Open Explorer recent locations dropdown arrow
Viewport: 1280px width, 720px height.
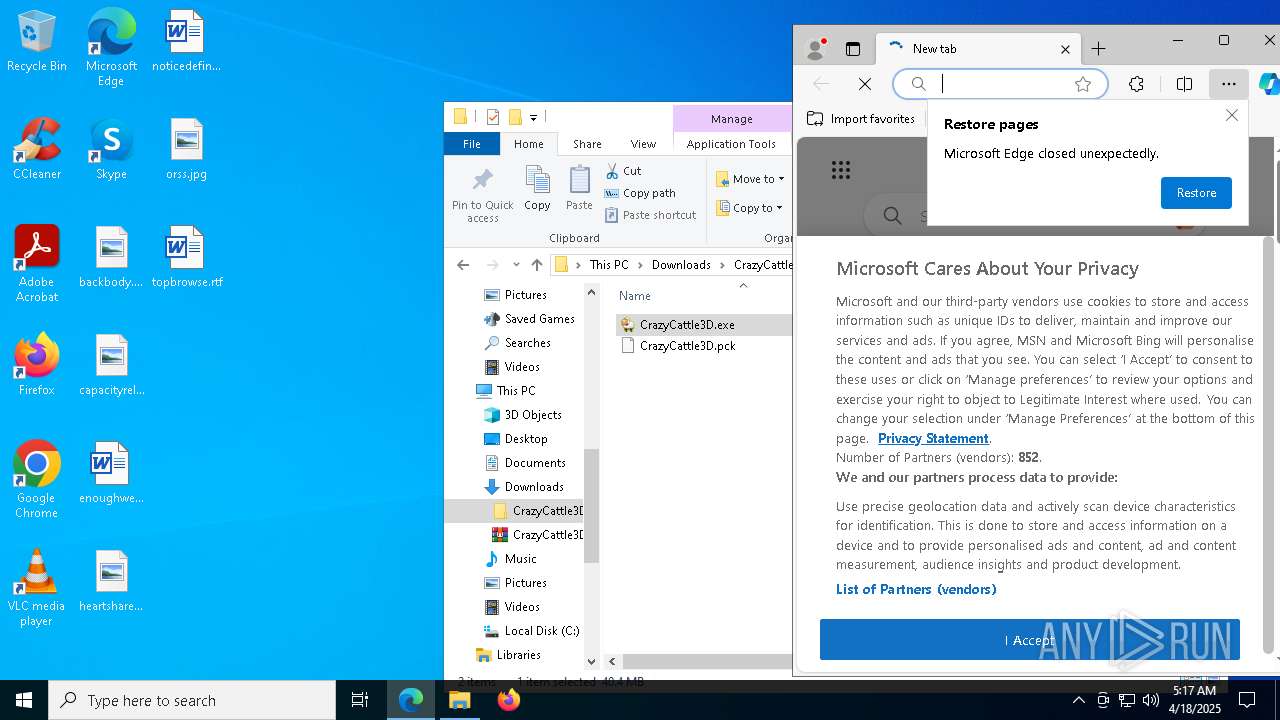coord(516,265)
